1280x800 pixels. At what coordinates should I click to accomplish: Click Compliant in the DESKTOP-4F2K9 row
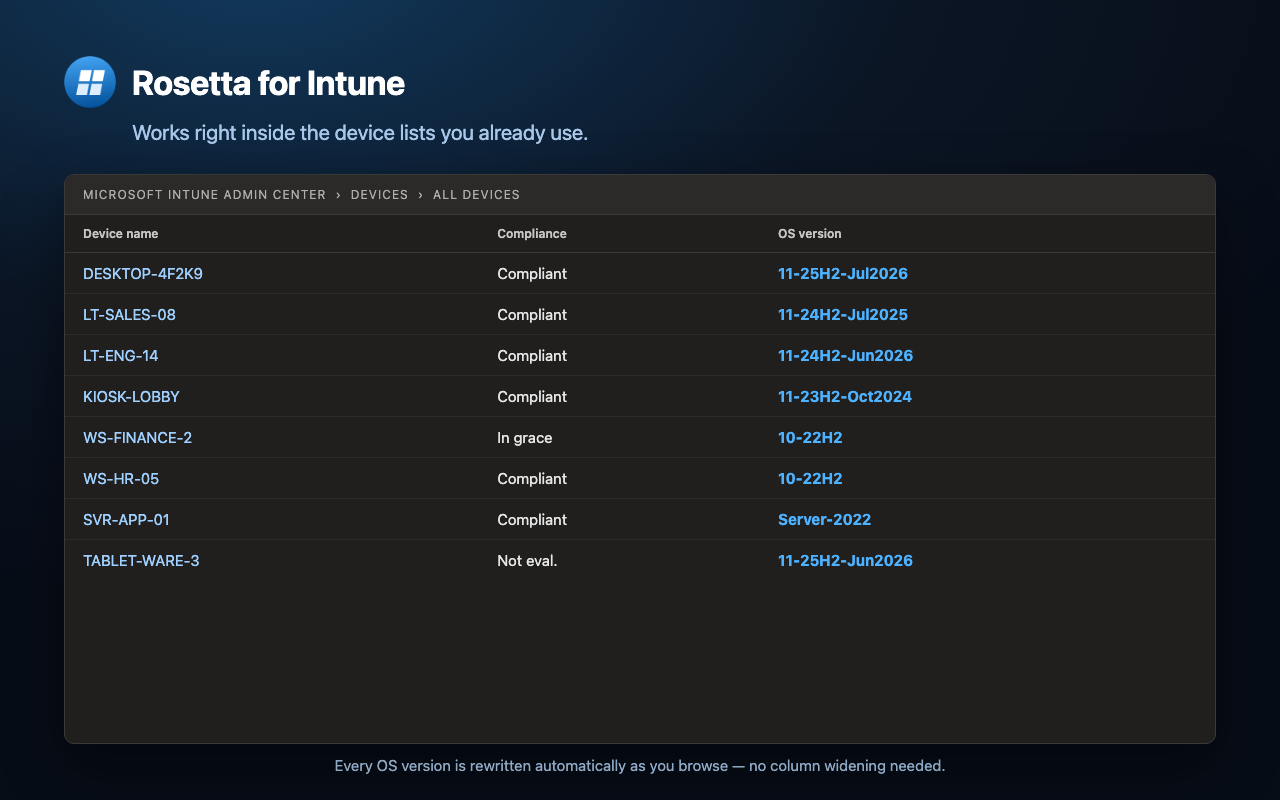pos(532,274)
